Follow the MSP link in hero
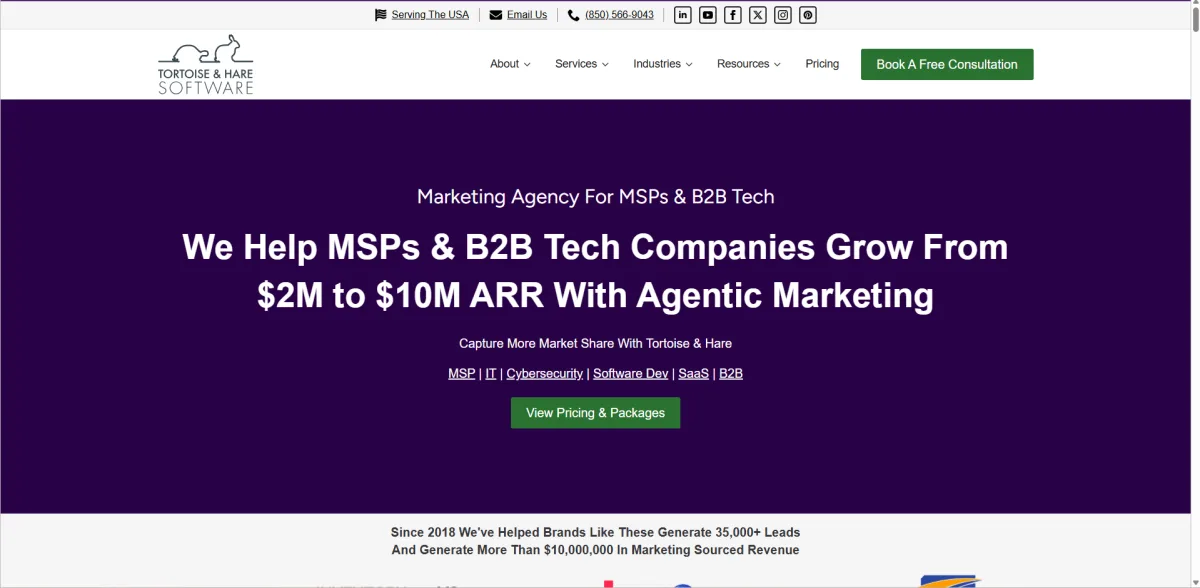The image size is (1200, 588). point(462,374)
